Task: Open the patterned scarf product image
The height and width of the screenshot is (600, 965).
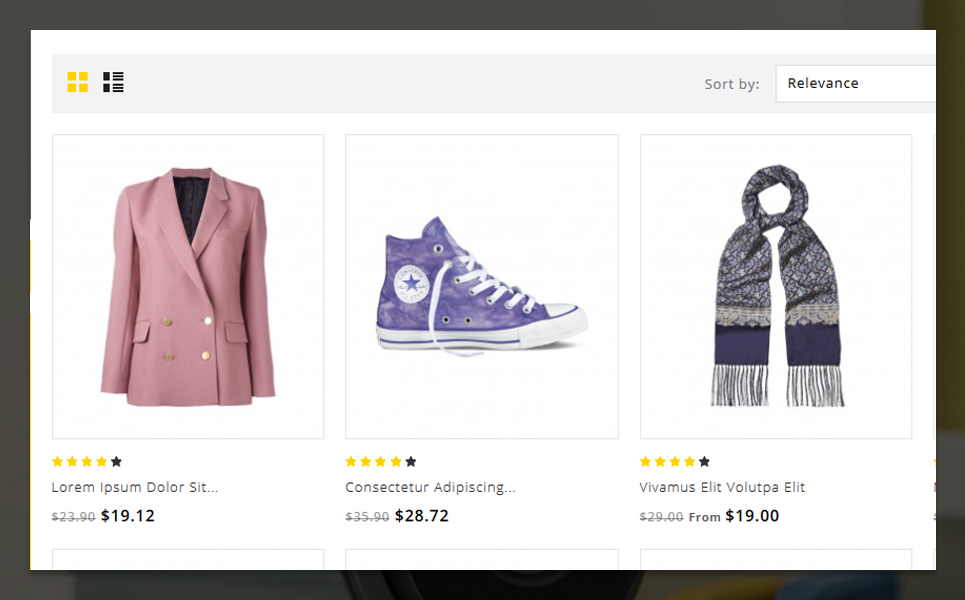Action: (776, 287)
